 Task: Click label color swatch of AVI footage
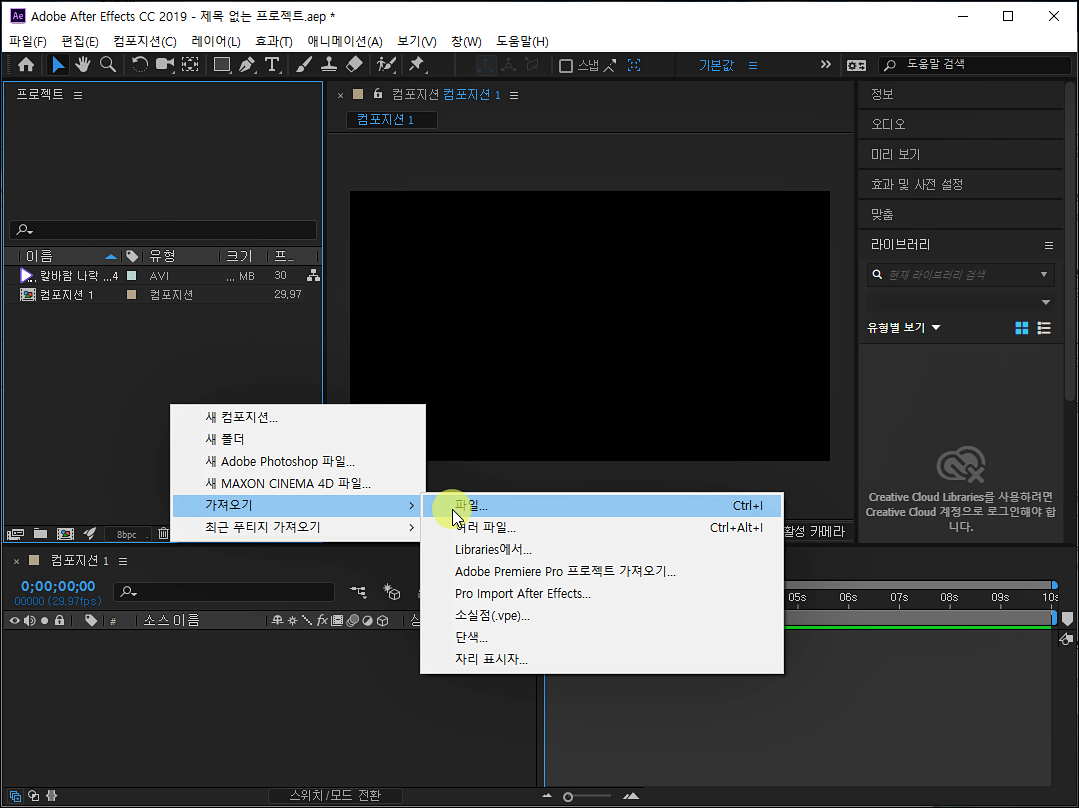(x=131, y=275)
